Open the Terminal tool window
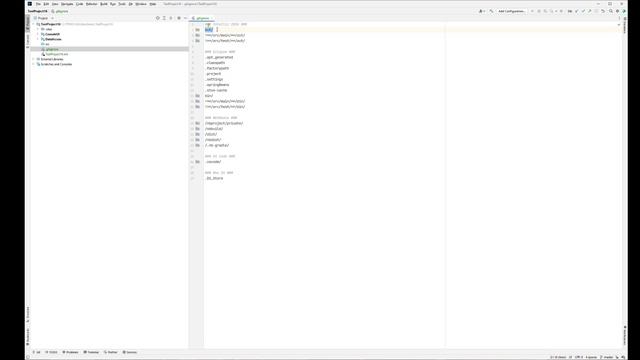The height and width of the screenshot is (360, 640). tap(91, 352)
